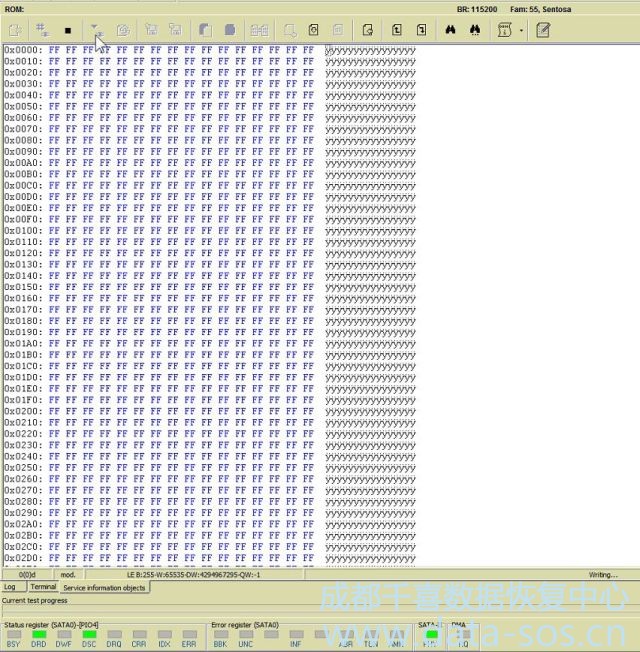This screenshot has height=652, width=640.
Task: Click the first FF byte in row 0x0150
Action: (x=54, y=287)
